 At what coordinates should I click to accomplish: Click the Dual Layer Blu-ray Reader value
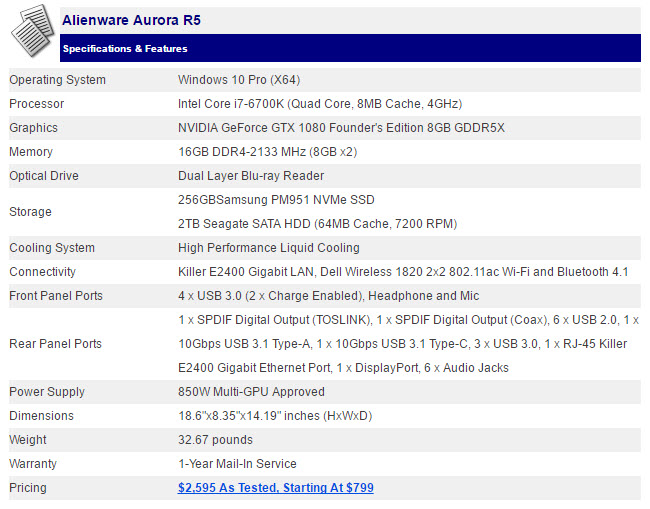click(x=251, y=176)
